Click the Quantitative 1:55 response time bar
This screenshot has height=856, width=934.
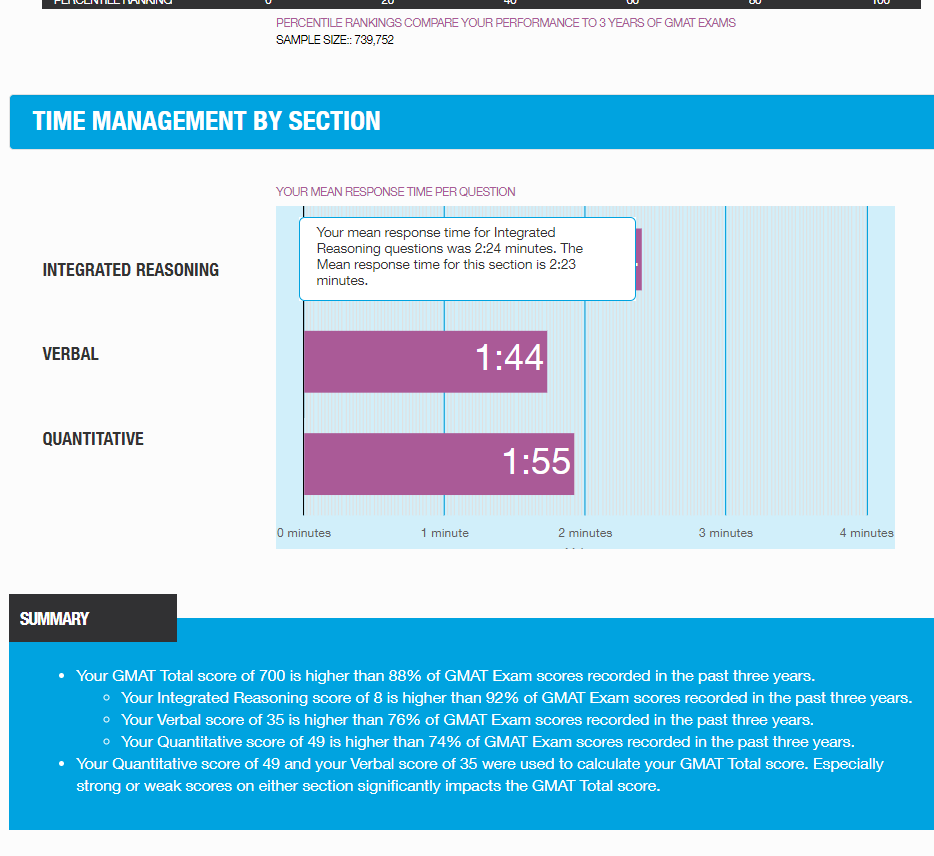pos(439,463)
